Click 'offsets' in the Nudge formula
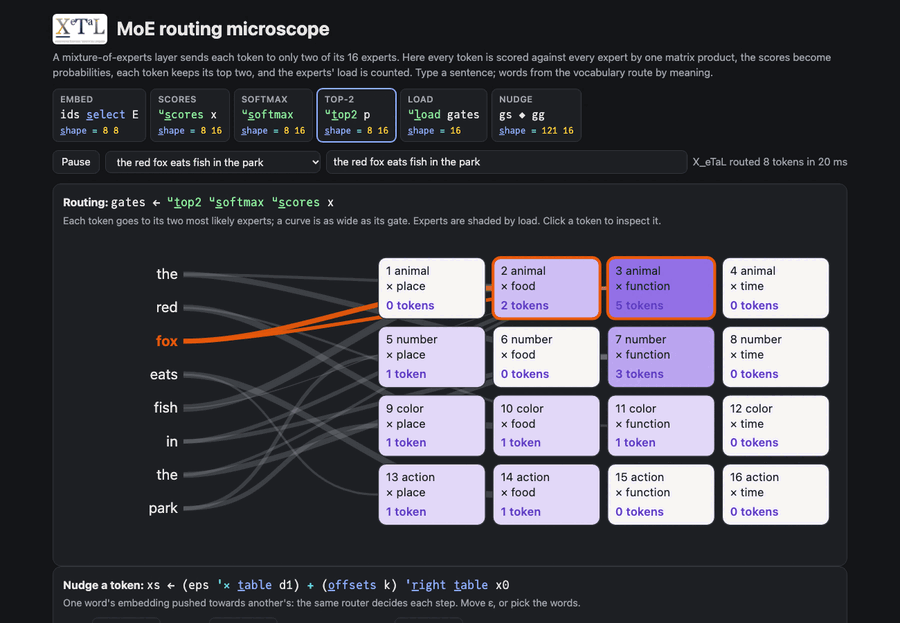 pos(352,585)
